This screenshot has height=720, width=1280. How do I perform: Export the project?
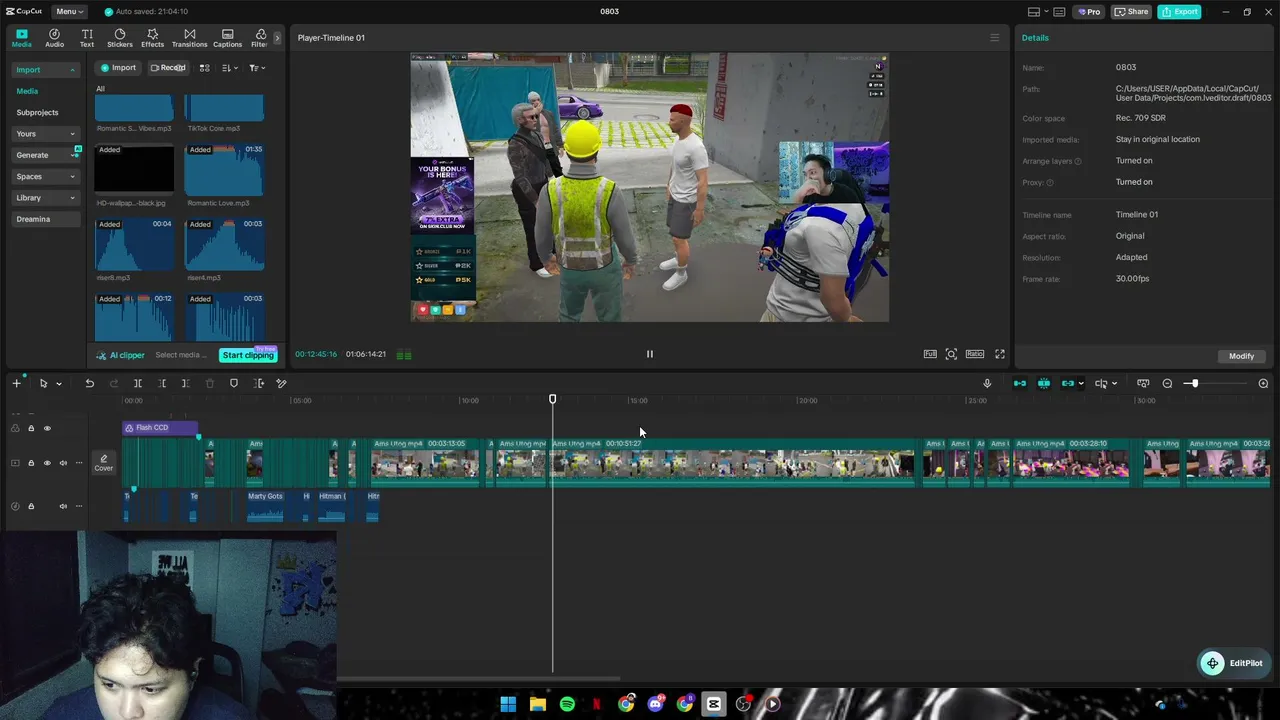(x=1180, y=12)
